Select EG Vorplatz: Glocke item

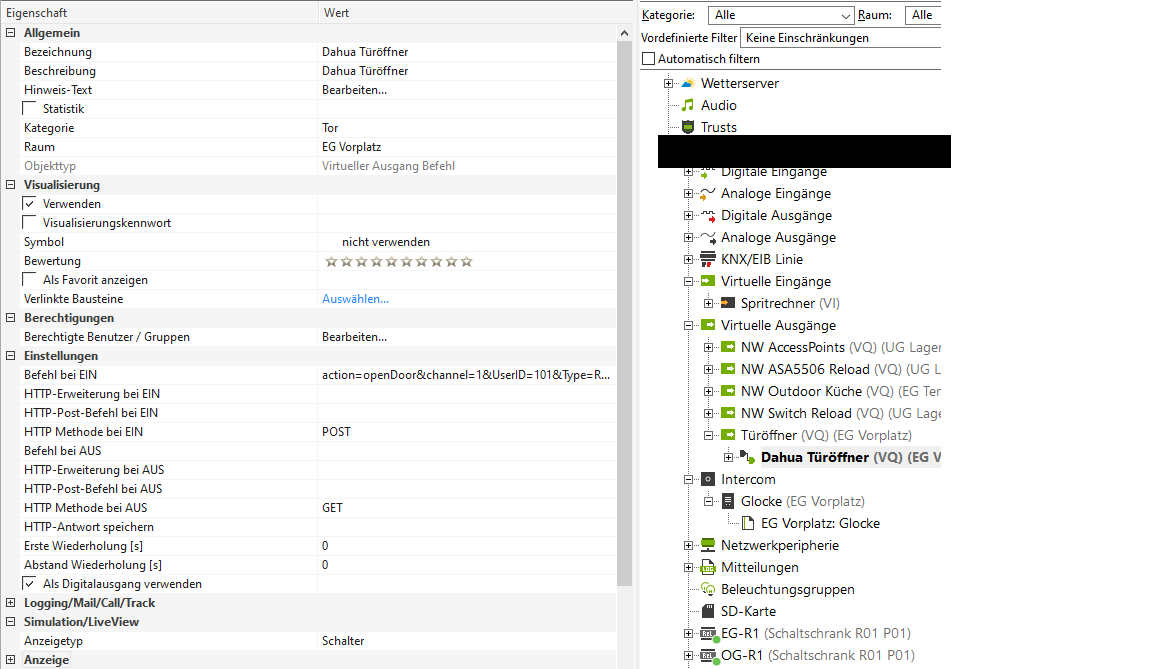820,523
